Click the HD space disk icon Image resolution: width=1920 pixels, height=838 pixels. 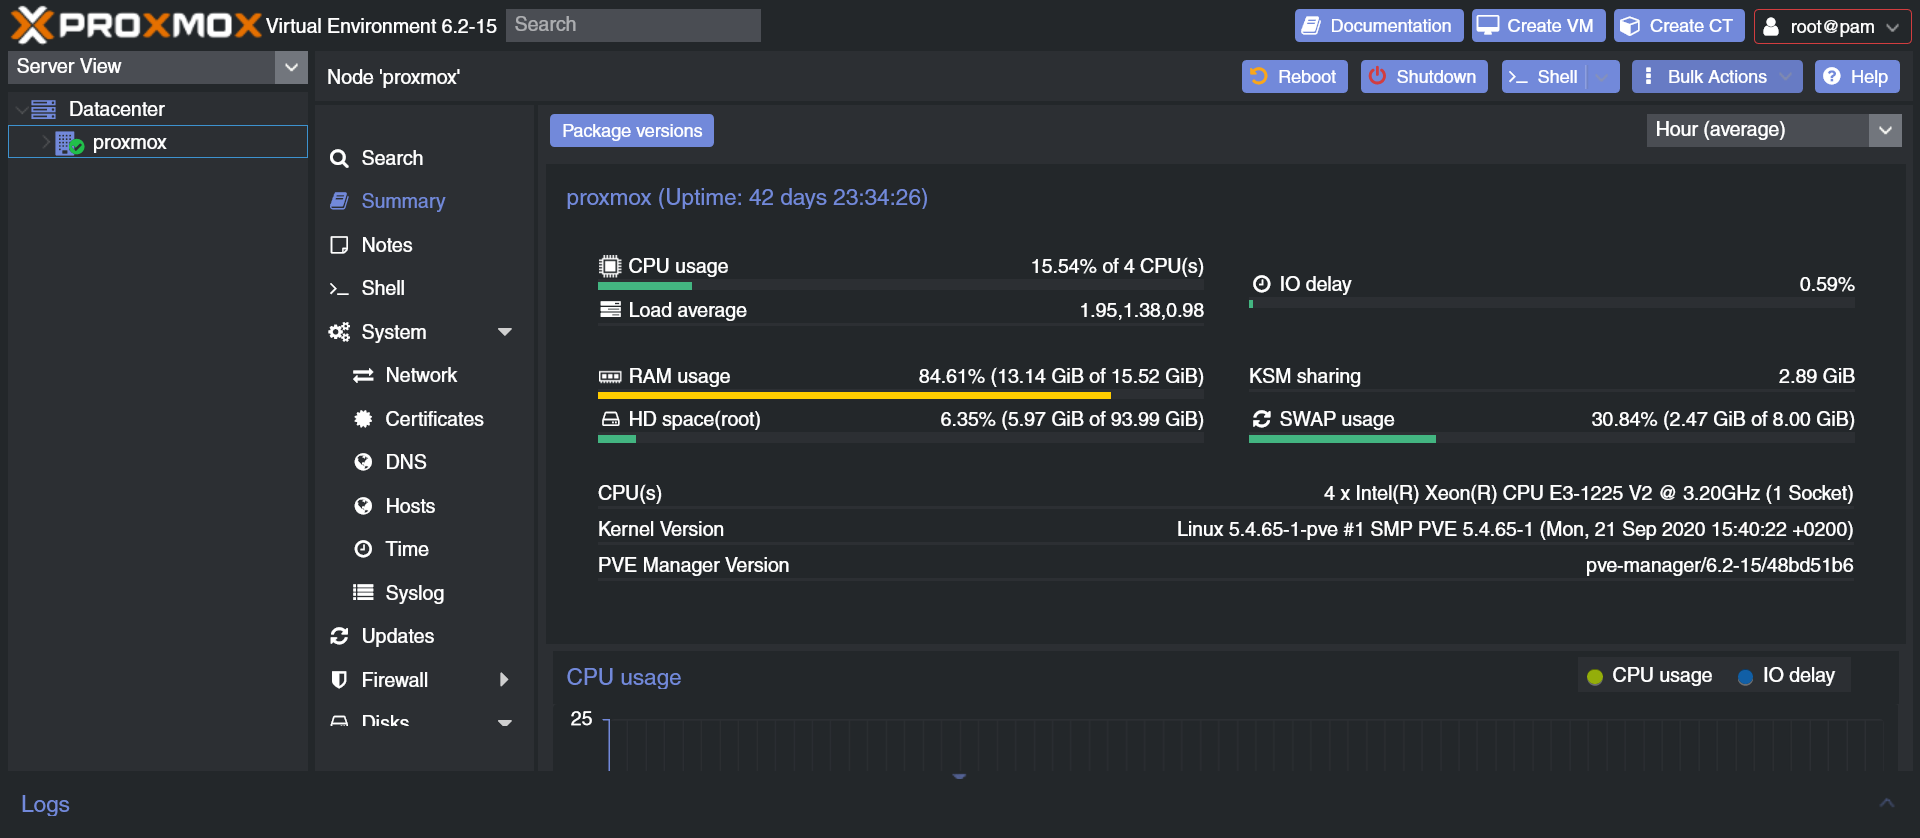click(x=610, y=420)
